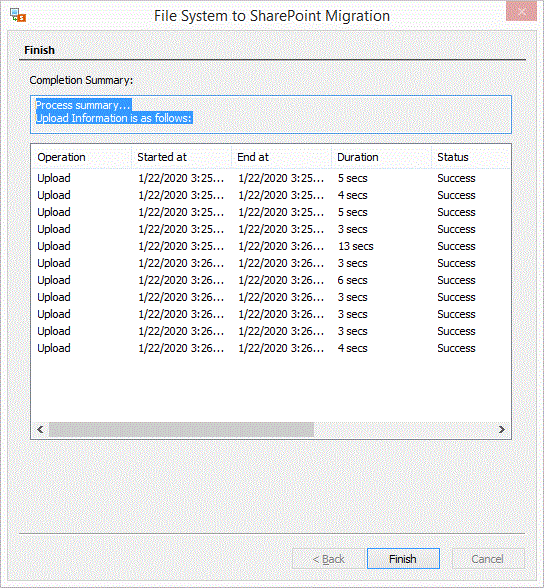
Task: Click the Finish page heading
Action: click(x=39, y=50)
